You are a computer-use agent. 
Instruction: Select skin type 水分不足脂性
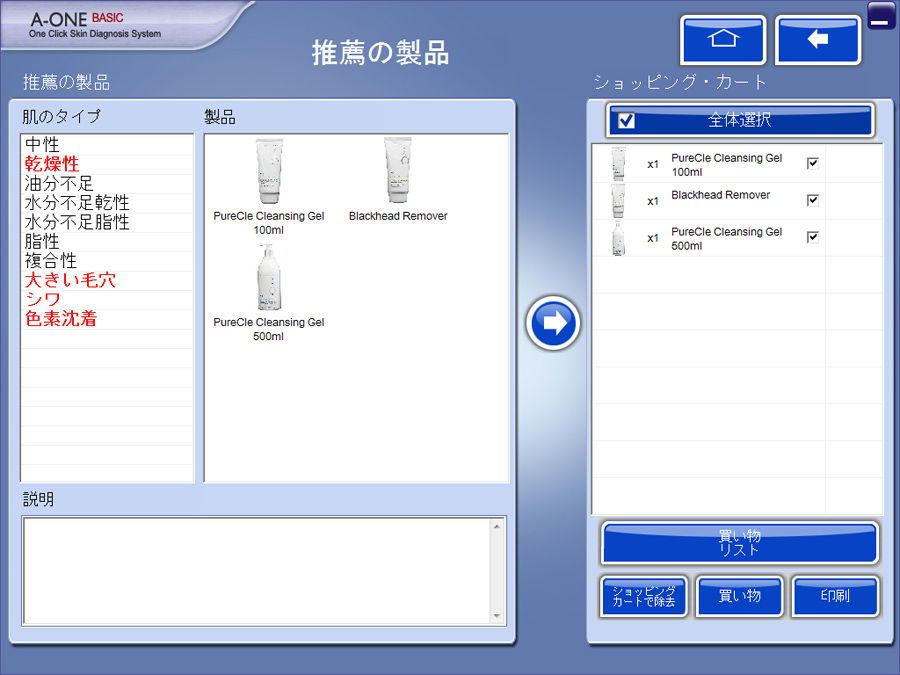[107, 222]
